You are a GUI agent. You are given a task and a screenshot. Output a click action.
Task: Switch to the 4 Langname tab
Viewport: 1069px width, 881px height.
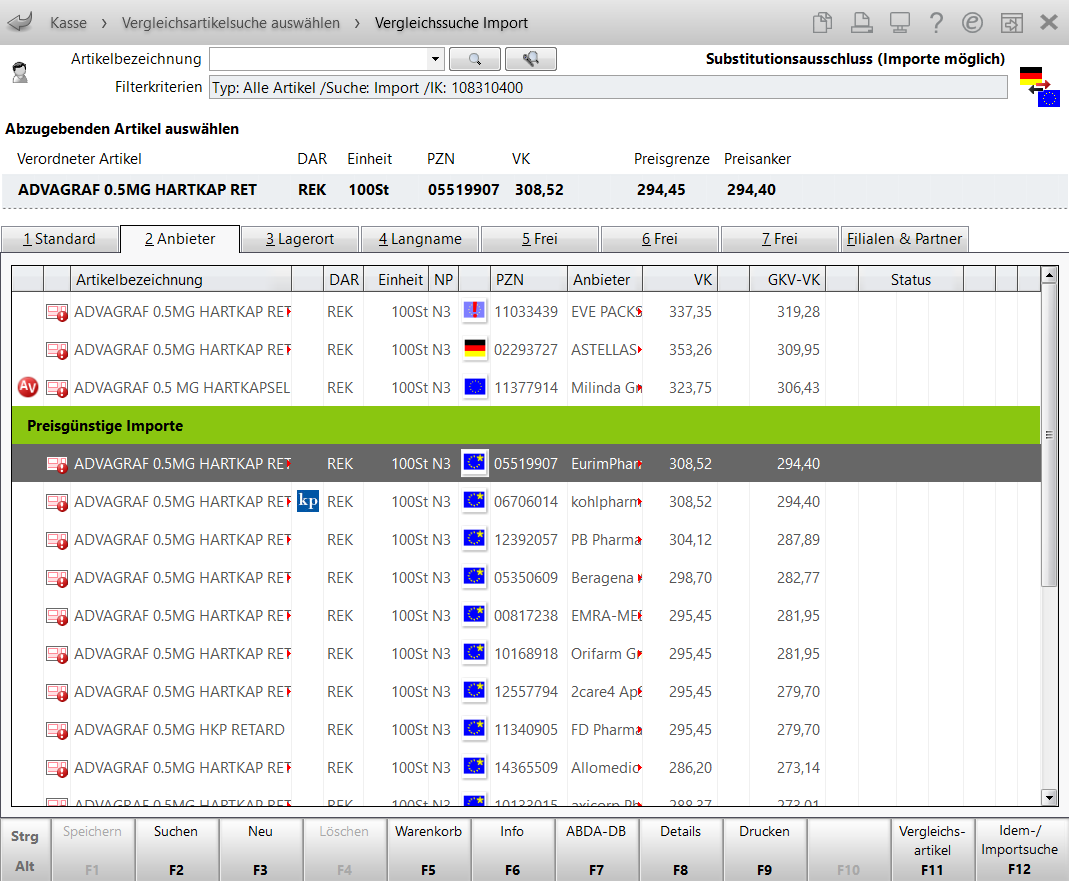[420, 239]
